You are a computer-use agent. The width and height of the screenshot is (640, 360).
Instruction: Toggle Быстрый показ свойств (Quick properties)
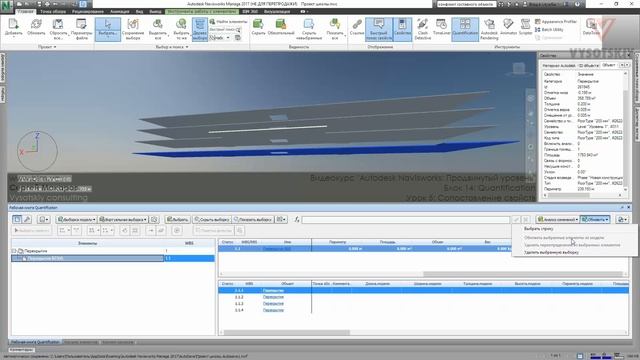(x=379, y=29)
